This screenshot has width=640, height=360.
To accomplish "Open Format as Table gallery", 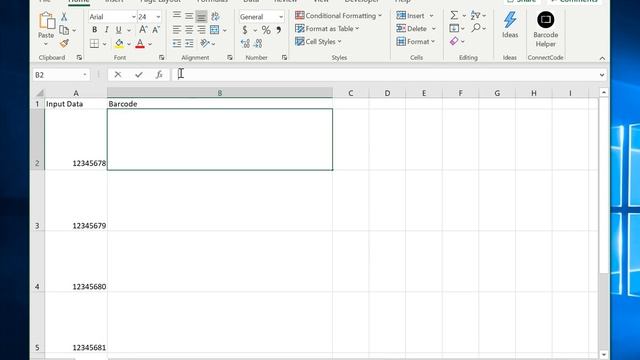I will coord(327,29).
